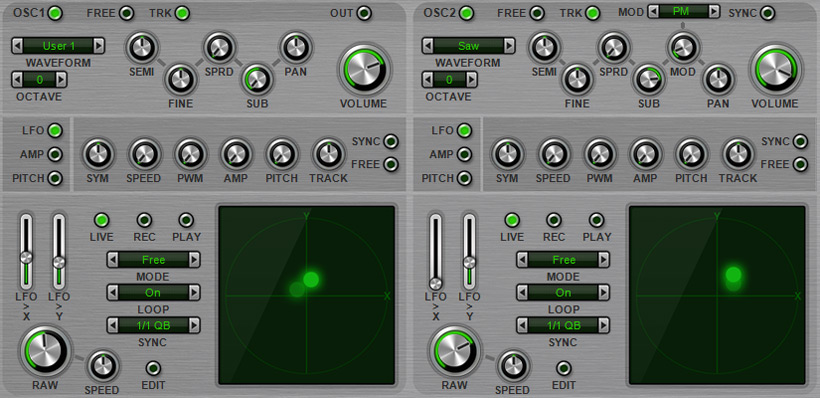This screenshot has height=398, width=820.
Task: Click the OSC1 LFO PWM knob
Action: pos(190,154)
